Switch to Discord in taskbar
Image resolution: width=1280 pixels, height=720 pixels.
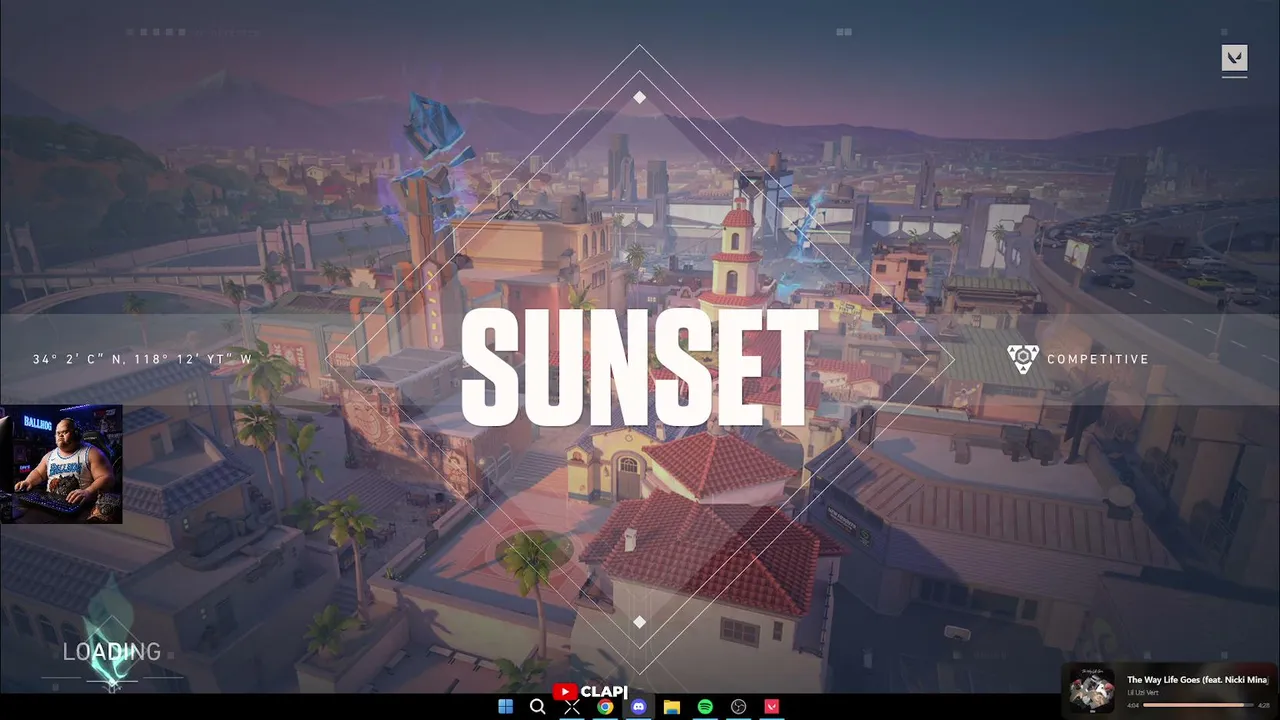(638, 707)
